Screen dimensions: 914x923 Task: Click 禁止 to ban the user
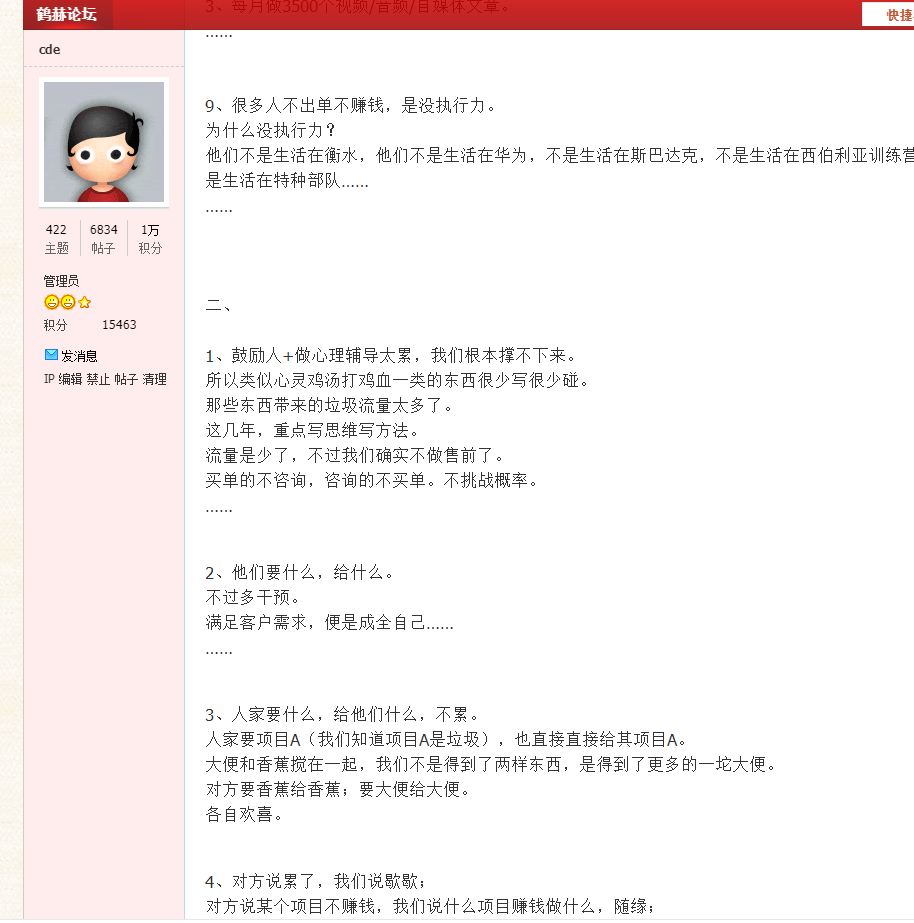(x=98, y=379)
